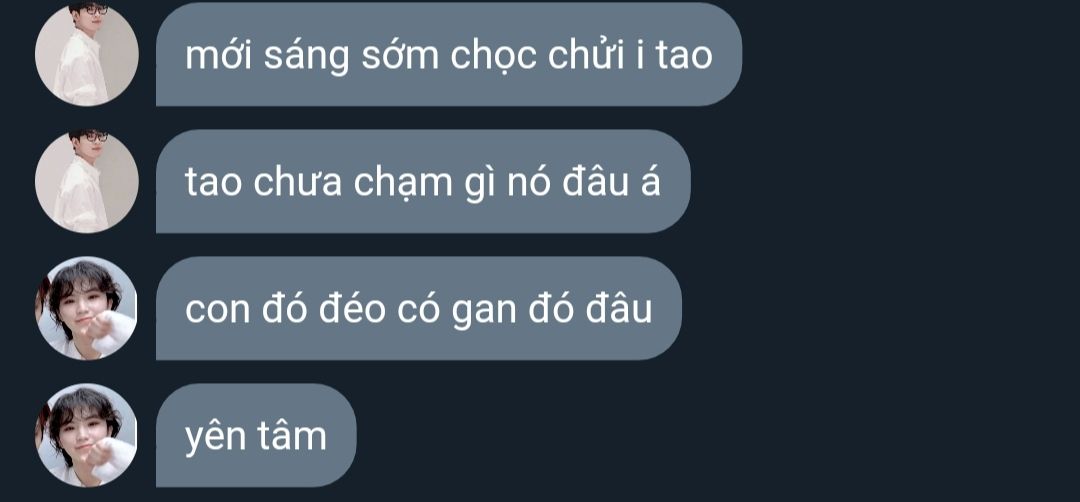This screenshot has height=502, width=1080.
Task: Click the word "mới" starting the first message
Action: (219, 55)
